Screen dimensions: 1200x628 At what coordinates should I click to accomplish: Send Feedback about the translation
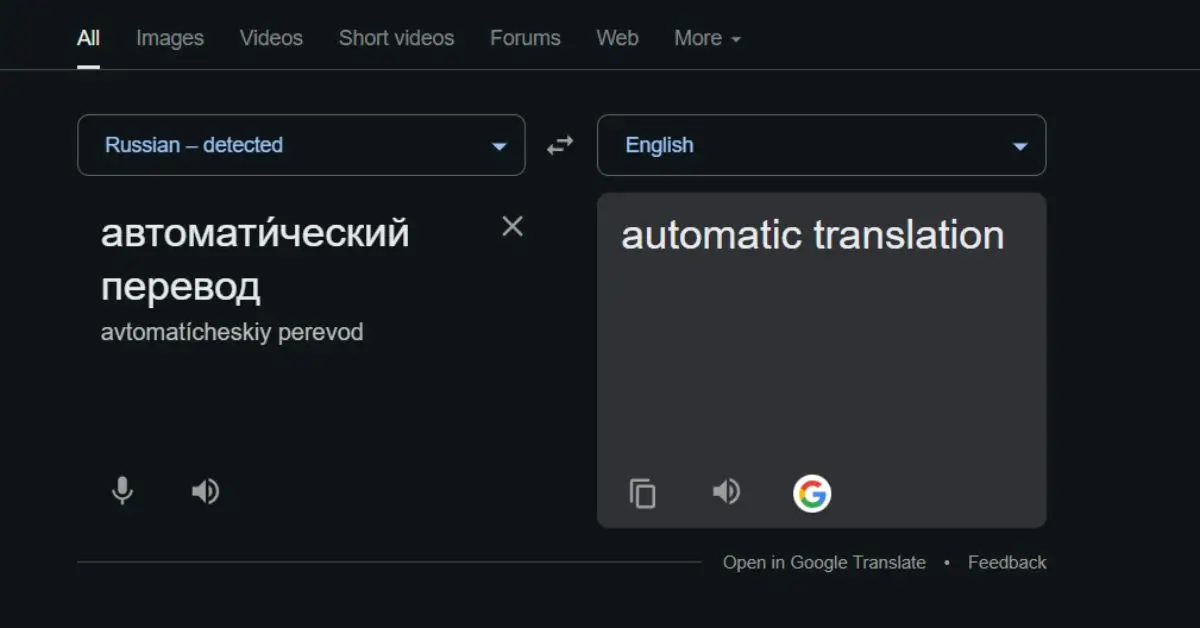pyautogui.click(x=1007, y=562)
